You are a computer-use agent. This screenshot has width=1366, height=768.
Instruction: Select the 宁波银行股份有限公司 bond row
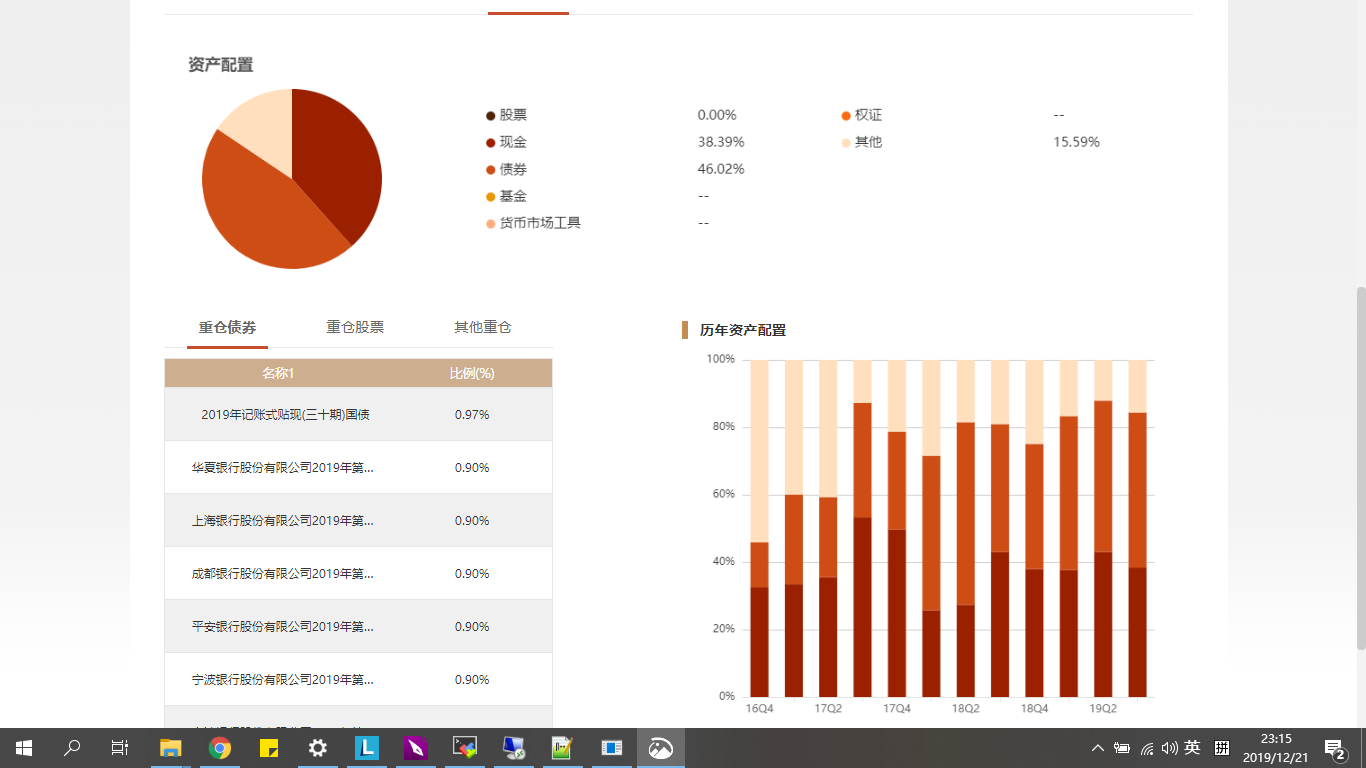(x=358, y=679)
